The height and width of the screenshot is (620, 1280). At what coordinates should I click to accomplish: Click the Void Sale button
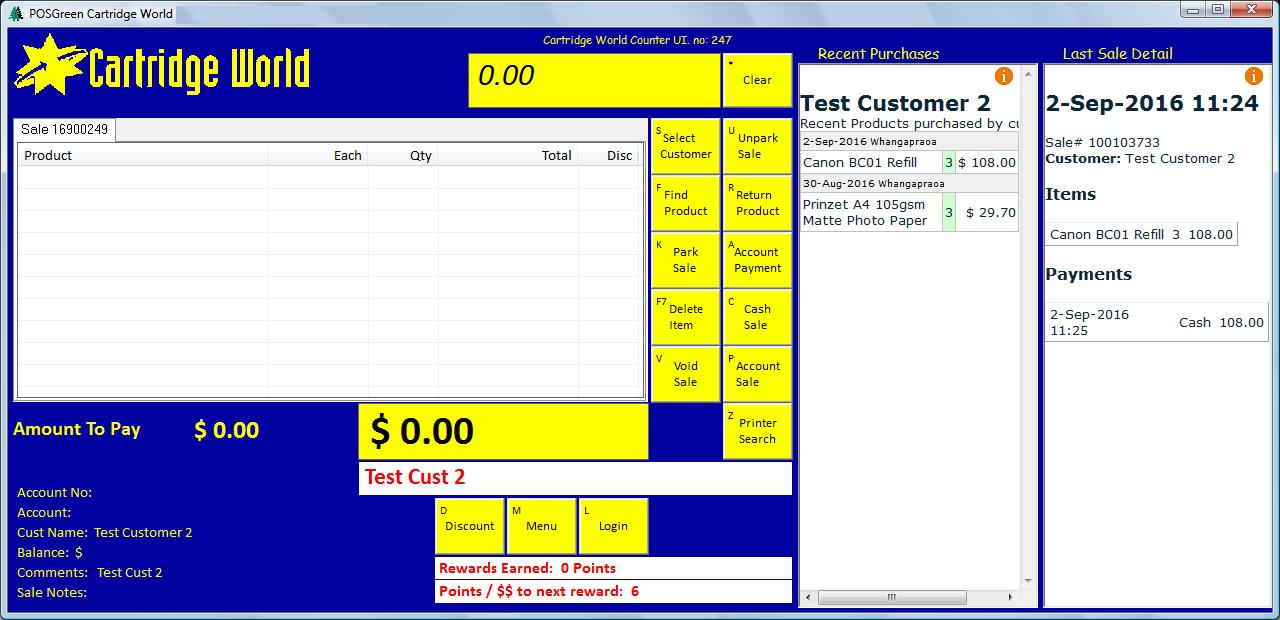point(685,374)
